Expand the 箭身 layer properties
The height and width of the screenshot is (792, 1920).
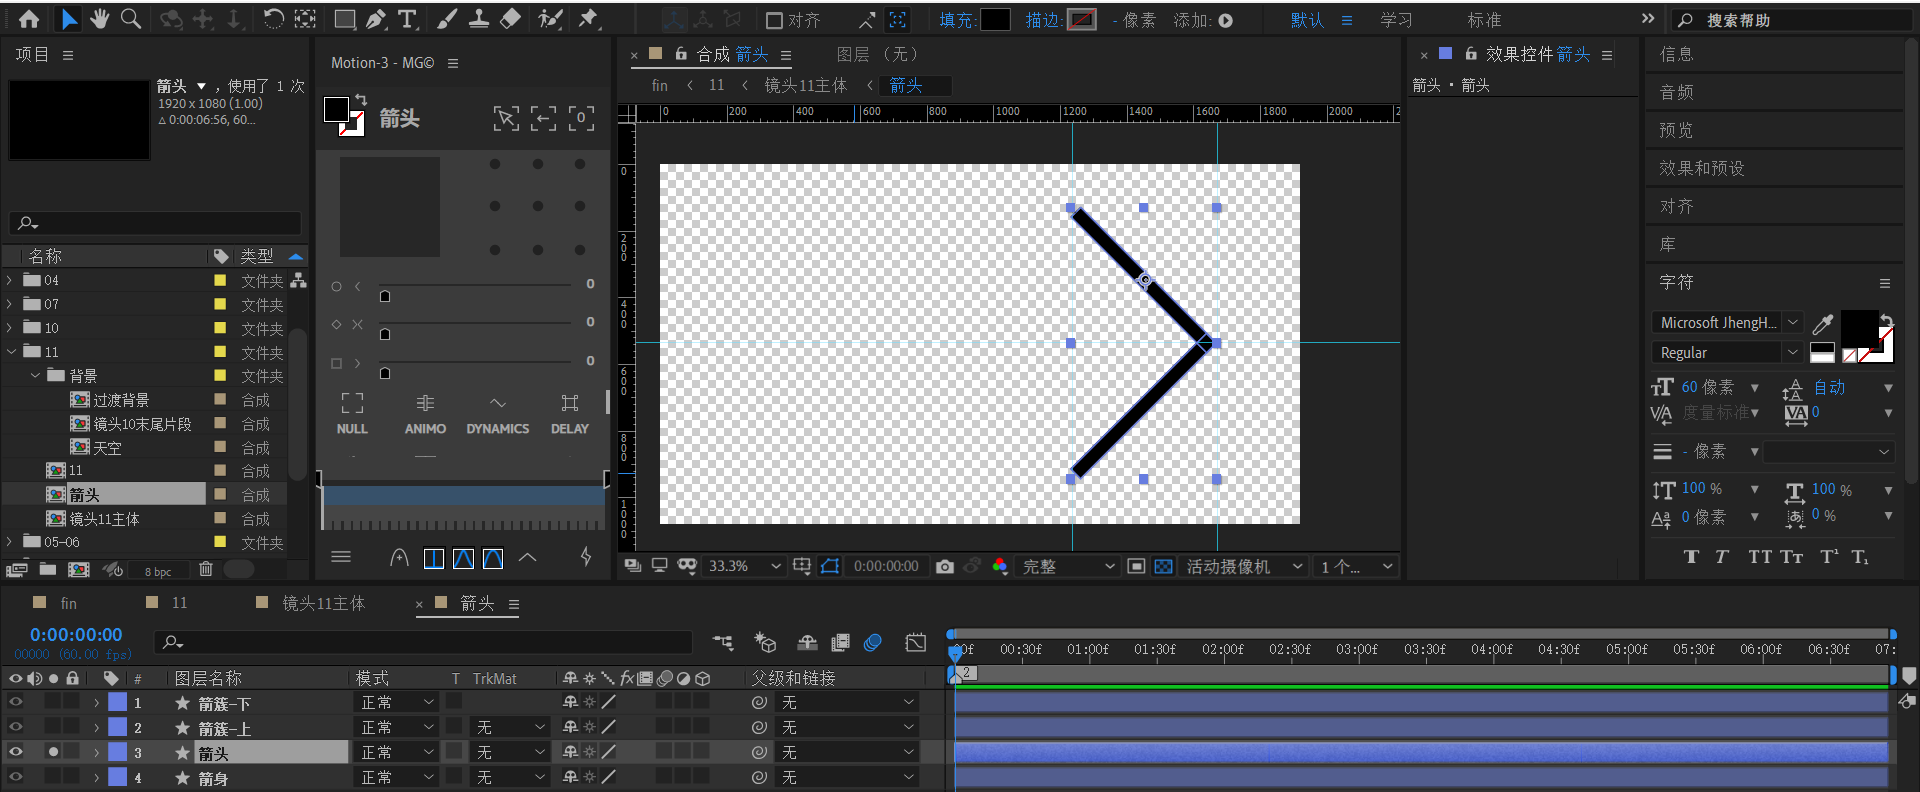coord(96,777)
